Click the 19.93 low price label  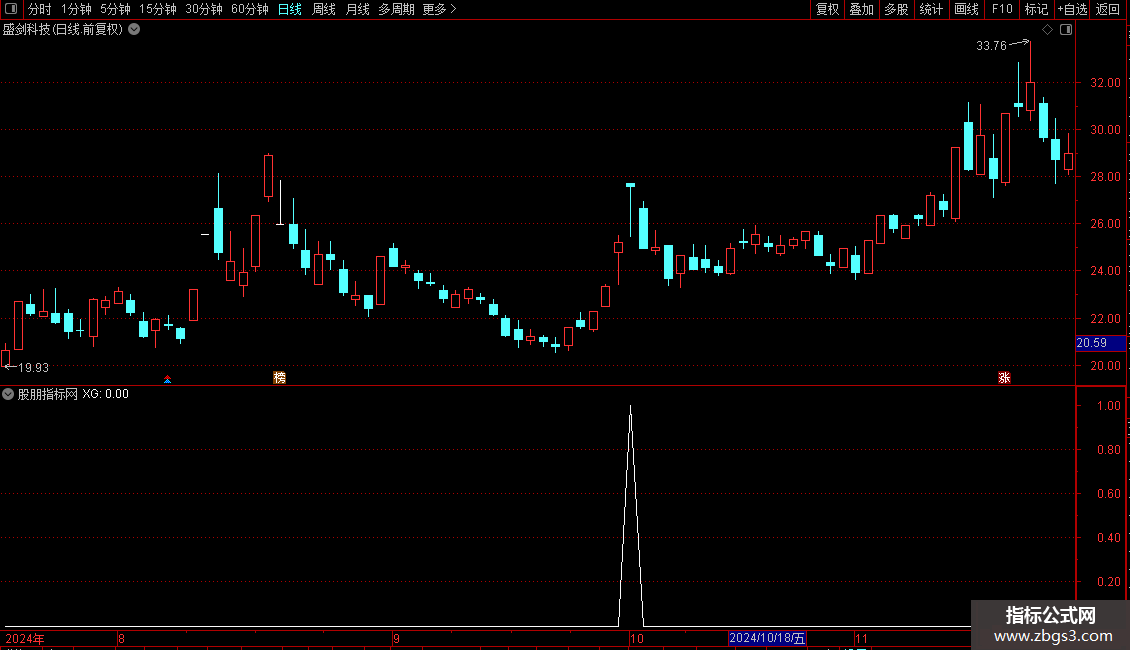(x=33, y=368)
